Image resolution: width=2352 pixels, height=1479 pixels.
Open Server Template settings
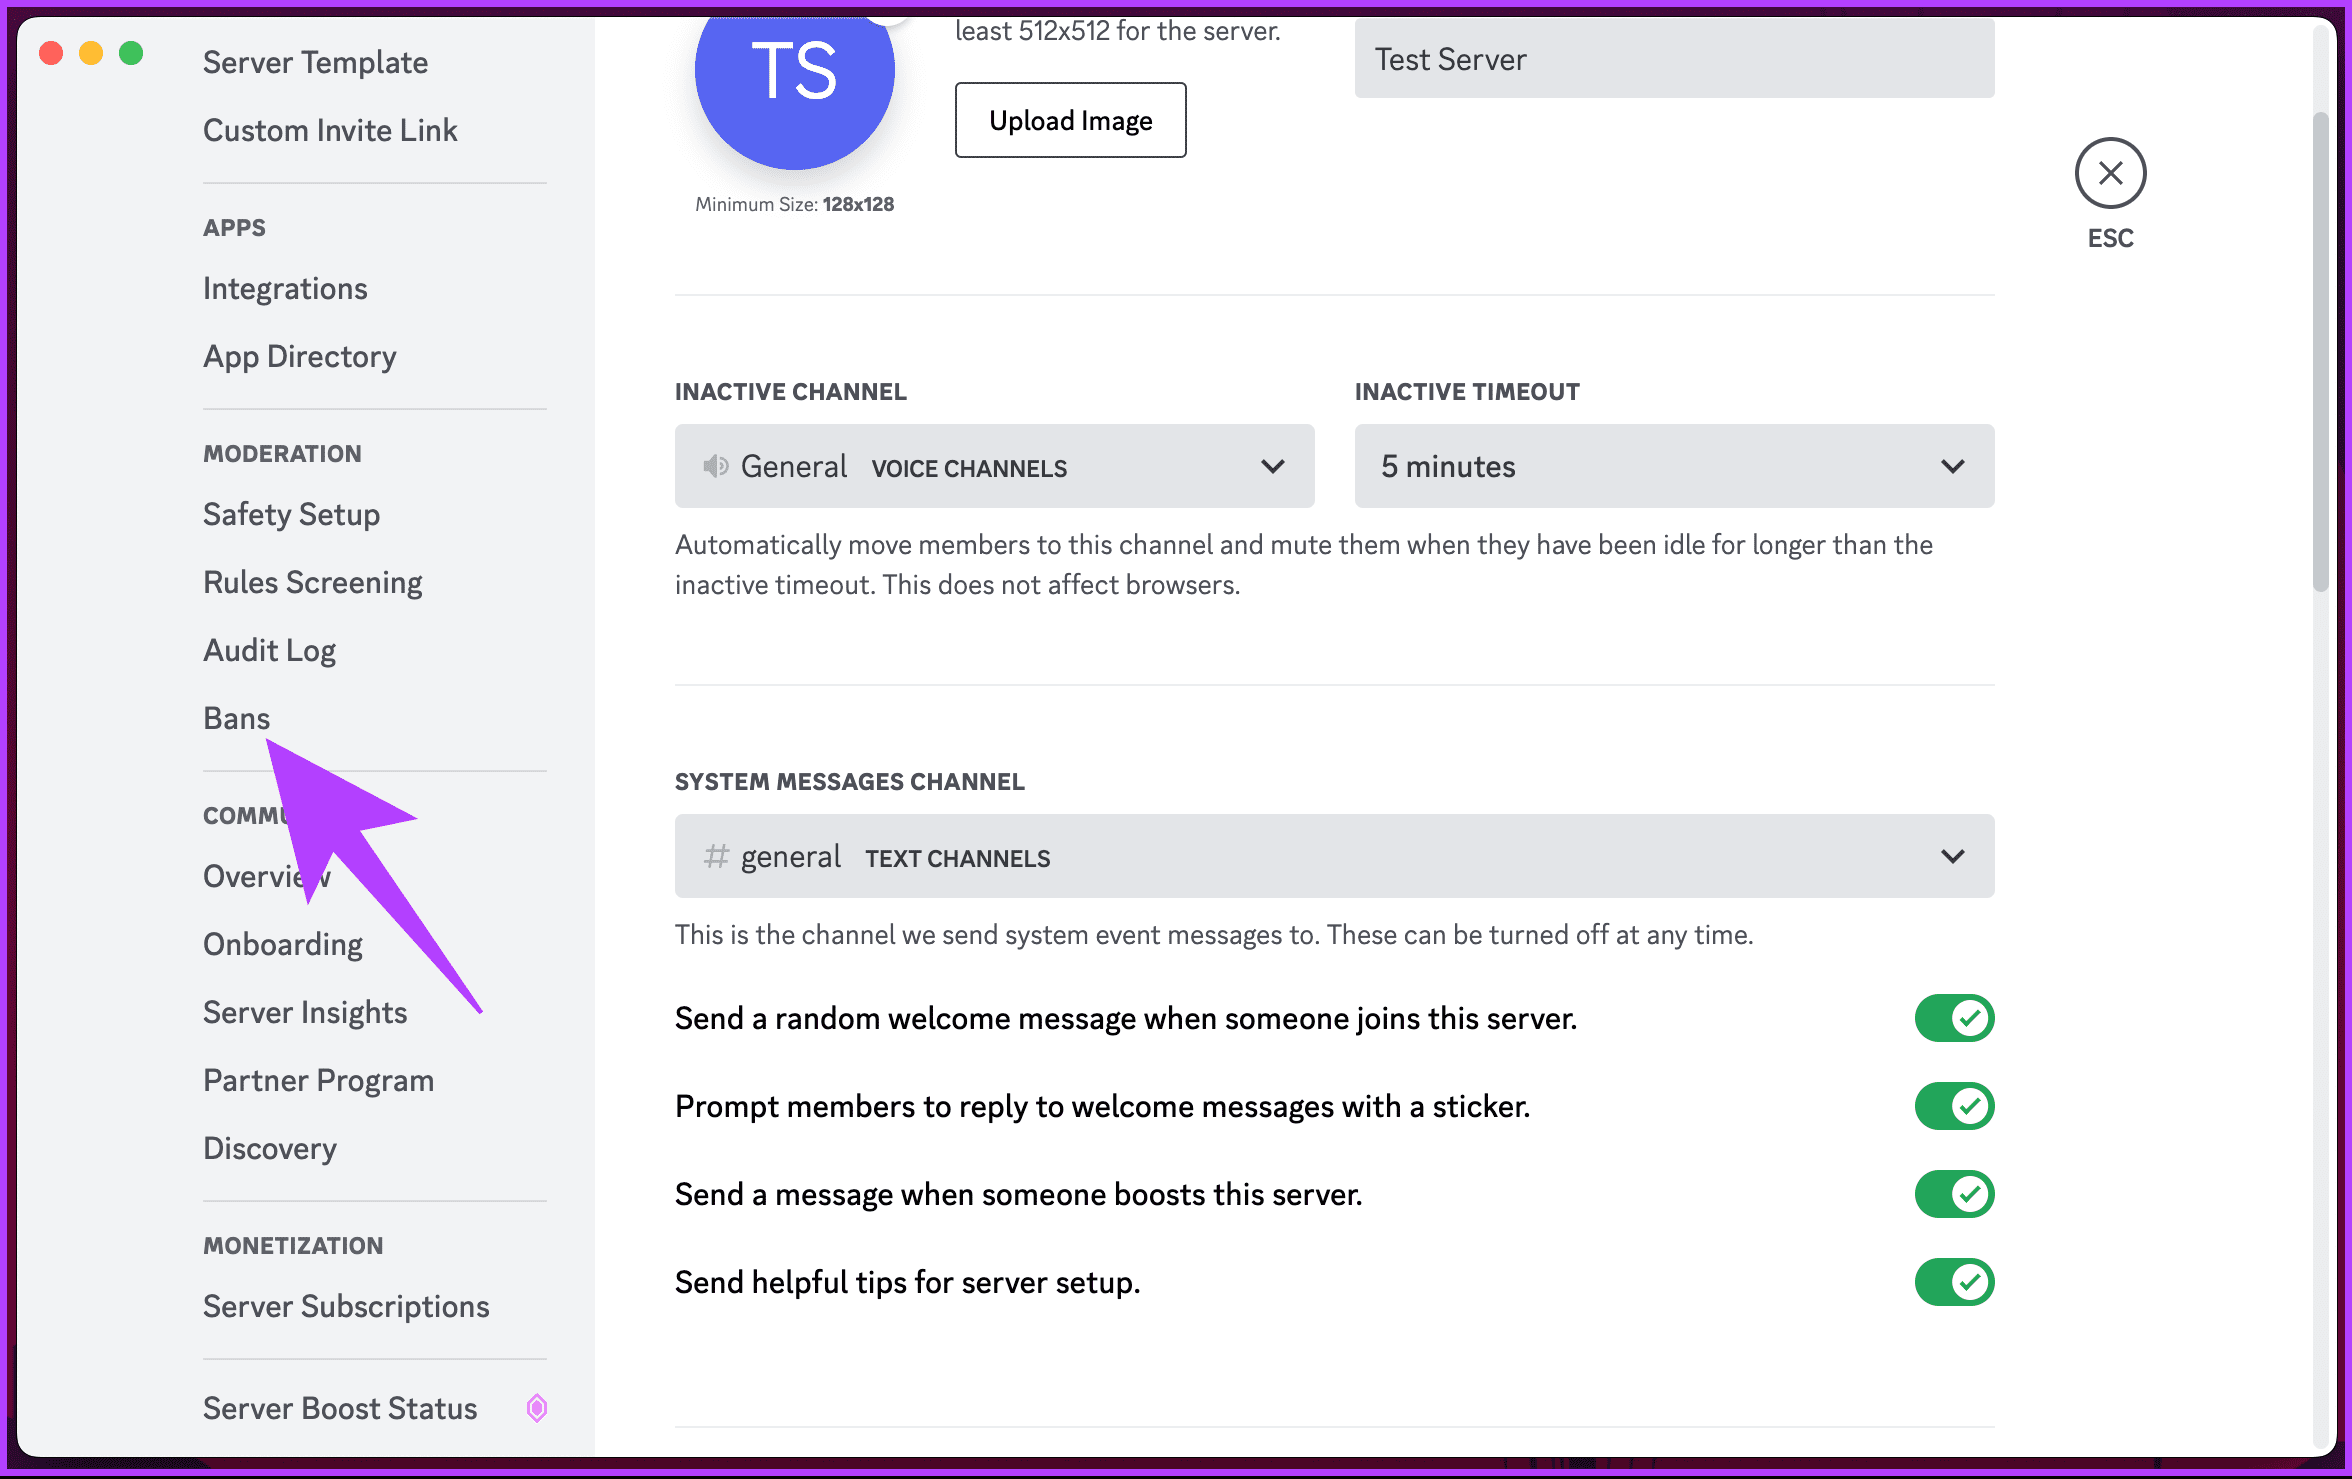click(x=315, y=62)
